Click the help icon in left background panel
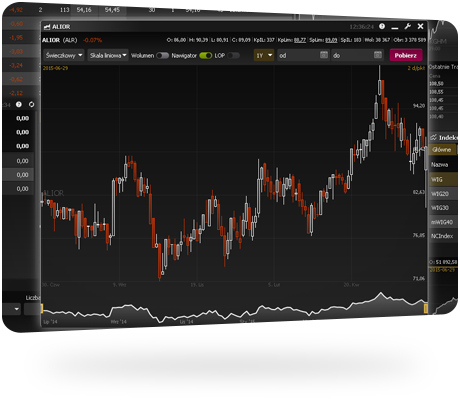The height and width of the screenshot is (400, 460). (x=19, y=105)
